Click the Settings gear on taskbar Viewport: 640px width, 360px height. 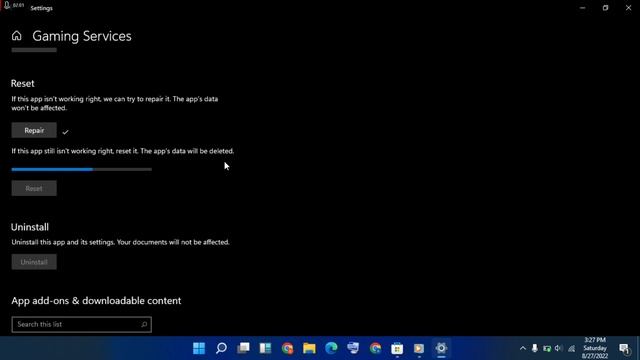(x=441, y=348)
